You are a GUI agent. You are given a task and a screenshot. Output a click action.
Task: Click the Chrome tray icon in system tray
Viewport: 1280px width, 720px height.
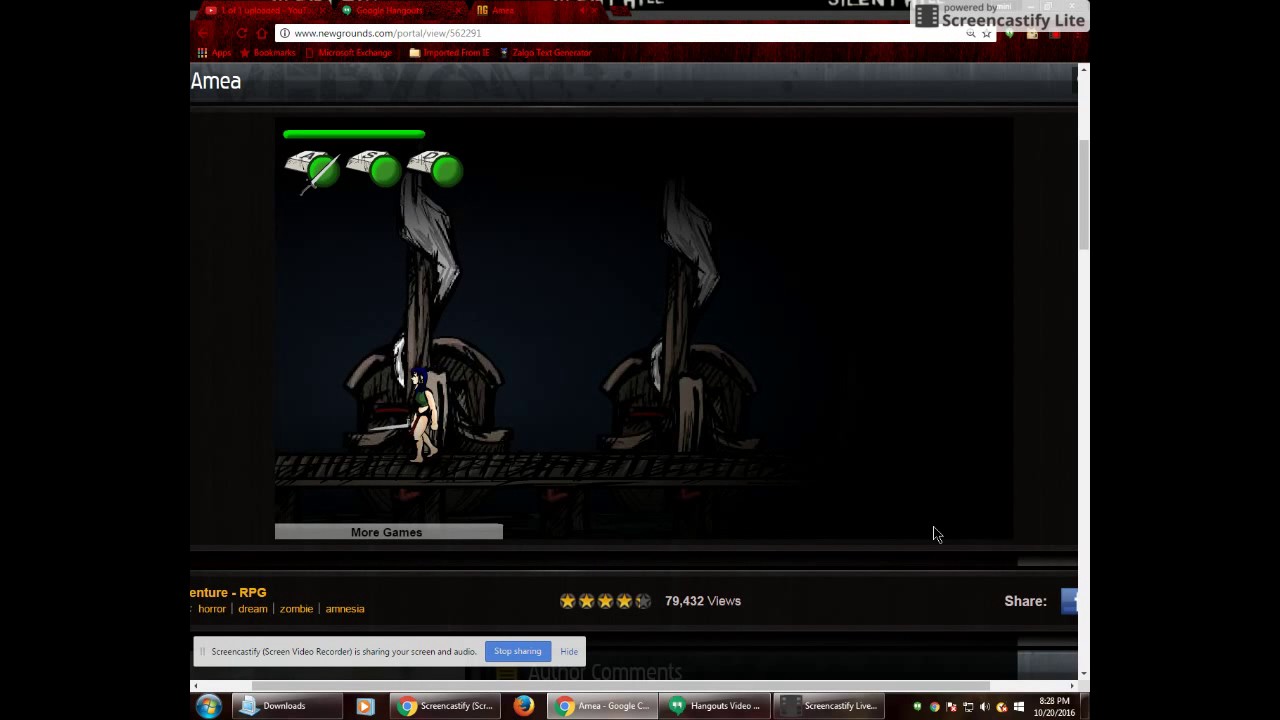point(934,707)
